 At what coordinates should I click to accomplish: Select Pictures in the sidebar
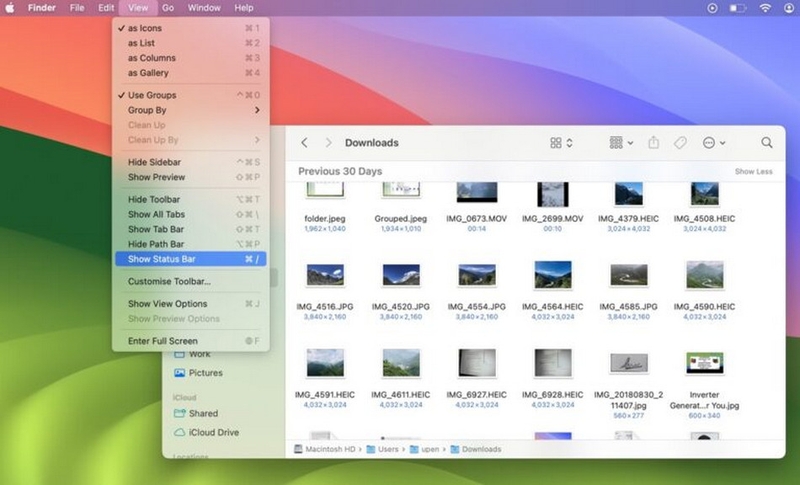pos(199,373)
